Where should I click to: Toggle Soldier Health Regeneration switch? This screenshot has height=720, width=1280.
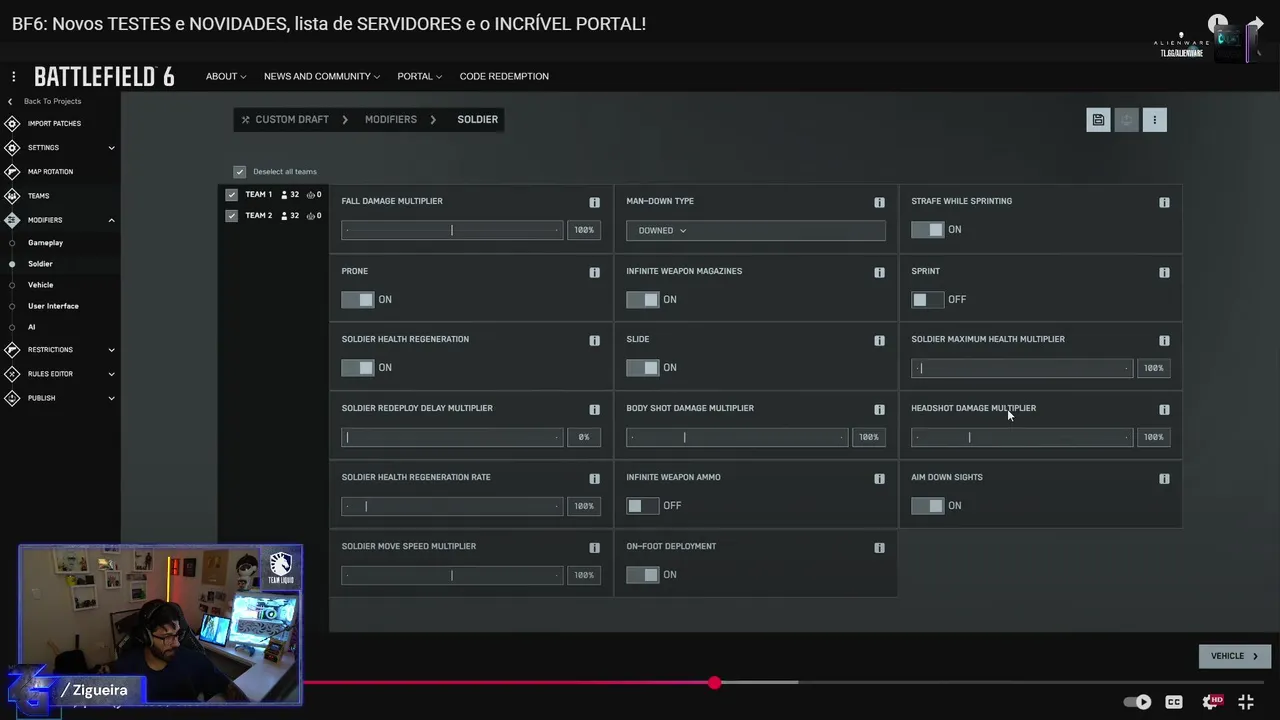point(357,367)
